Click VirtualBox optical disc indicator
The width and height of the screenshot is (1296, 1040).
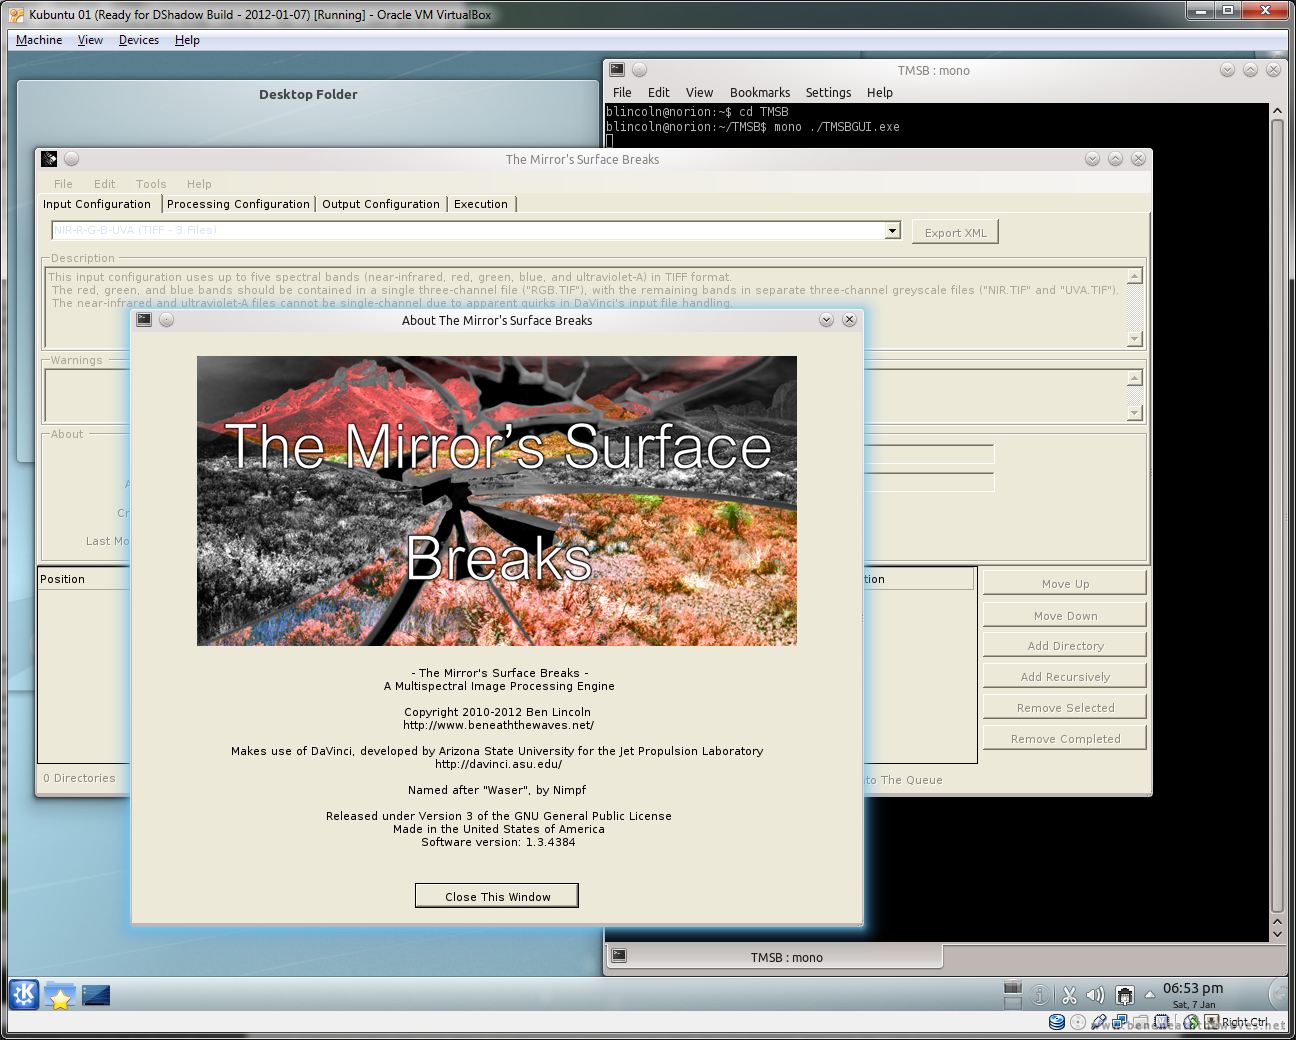click(x=1077, y=1022)
